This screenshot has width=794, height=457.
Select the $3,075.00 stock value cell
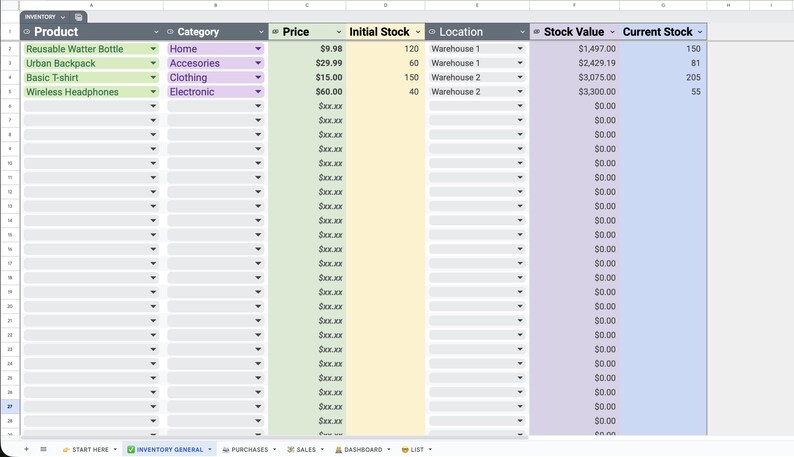(575, 78)
